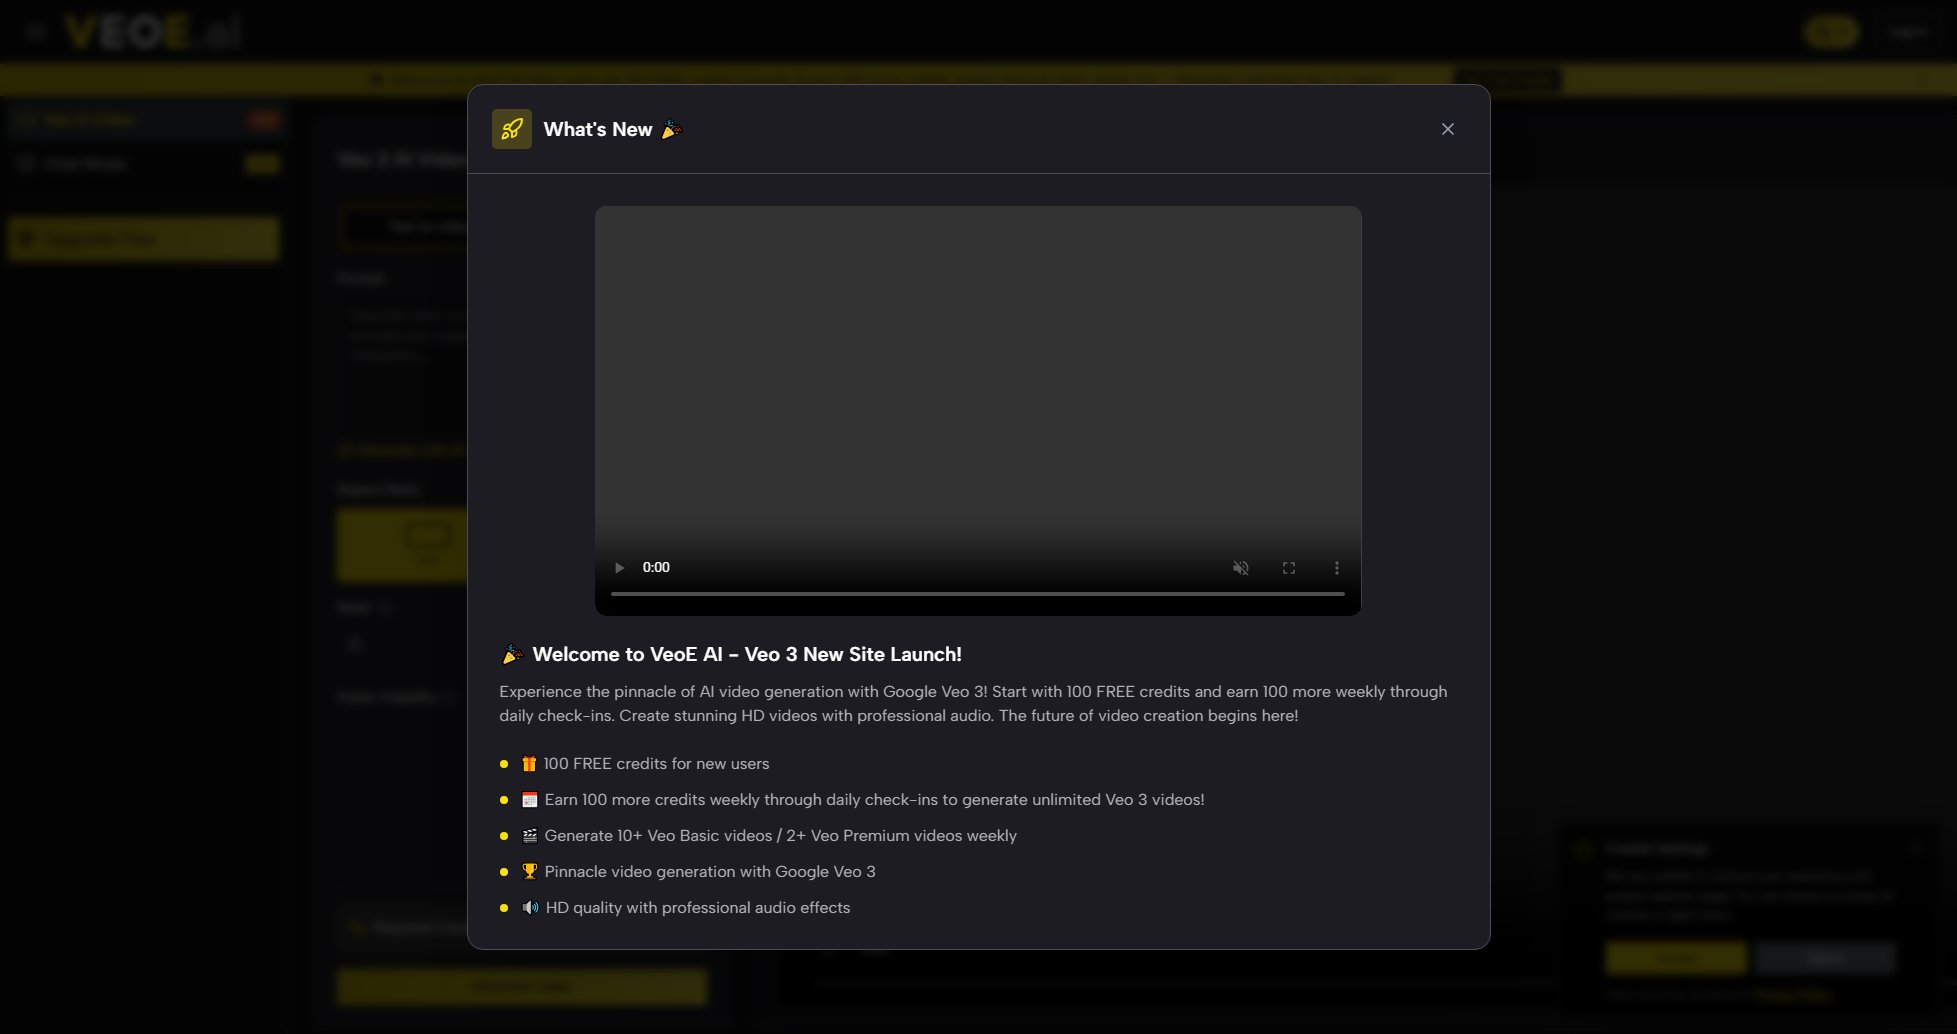Click the party popper beside What's New
Image resolution: width=1957 pixels, height=1034 pixels.
coord(672,129)
